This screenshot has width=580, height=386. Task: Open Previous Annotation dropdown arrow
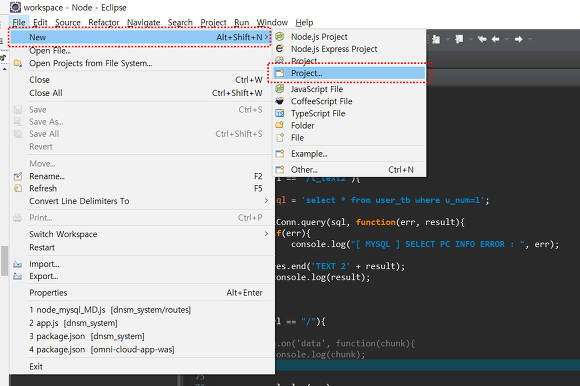pyautogui.click(x=471, y=39)
